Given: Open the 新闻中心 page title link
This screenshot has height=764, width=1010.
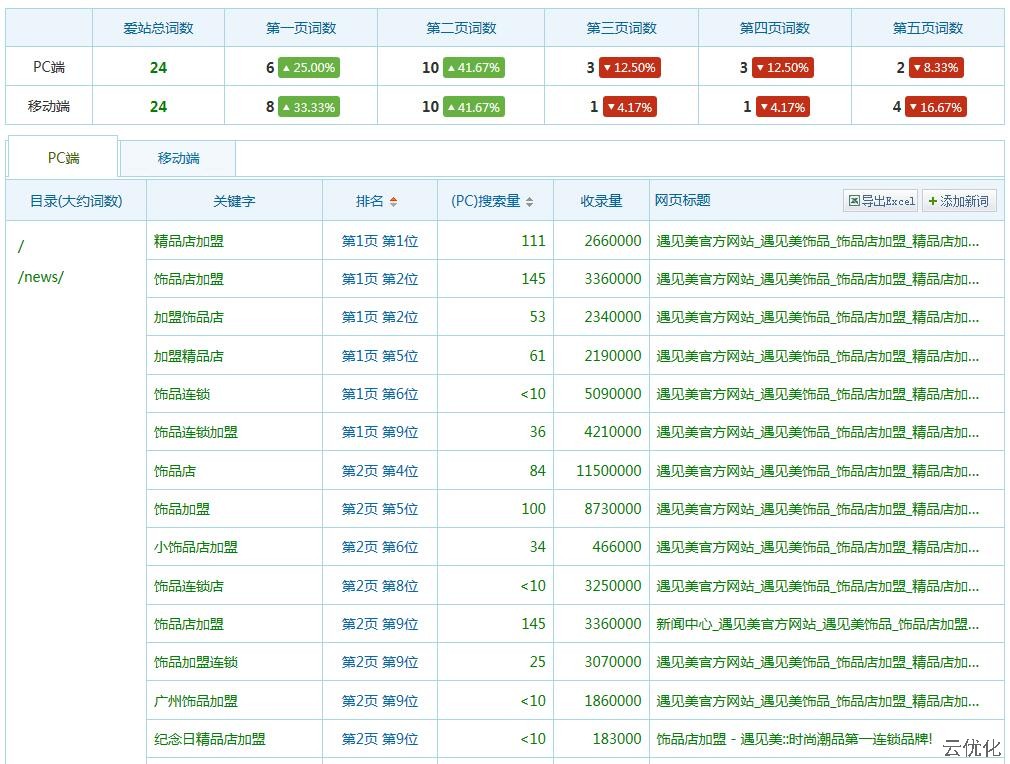Looking at the screenshot, I should [817, 624].
